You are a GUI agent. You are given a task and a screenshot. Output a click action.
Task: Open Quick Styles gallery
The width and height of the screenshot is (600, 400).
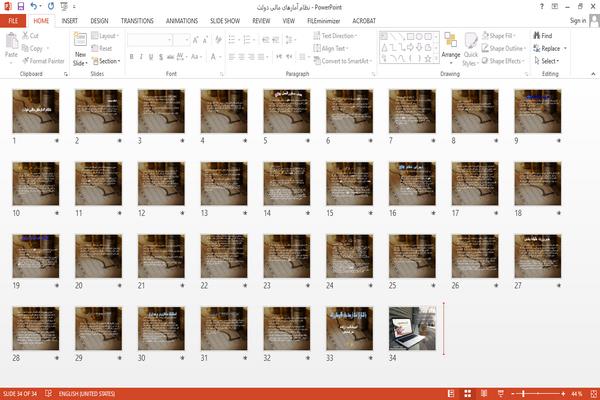pos(470,50)
